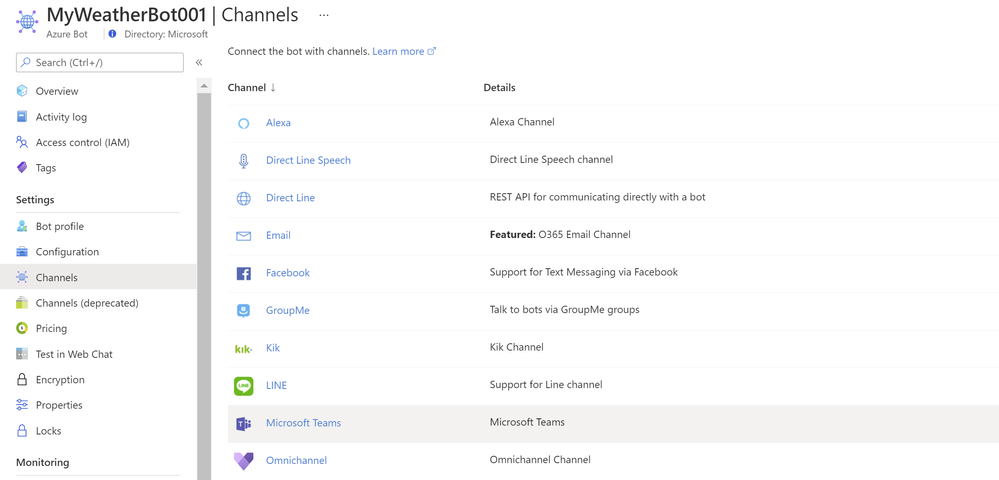Click the Properties sliders icon

point(22,405)
